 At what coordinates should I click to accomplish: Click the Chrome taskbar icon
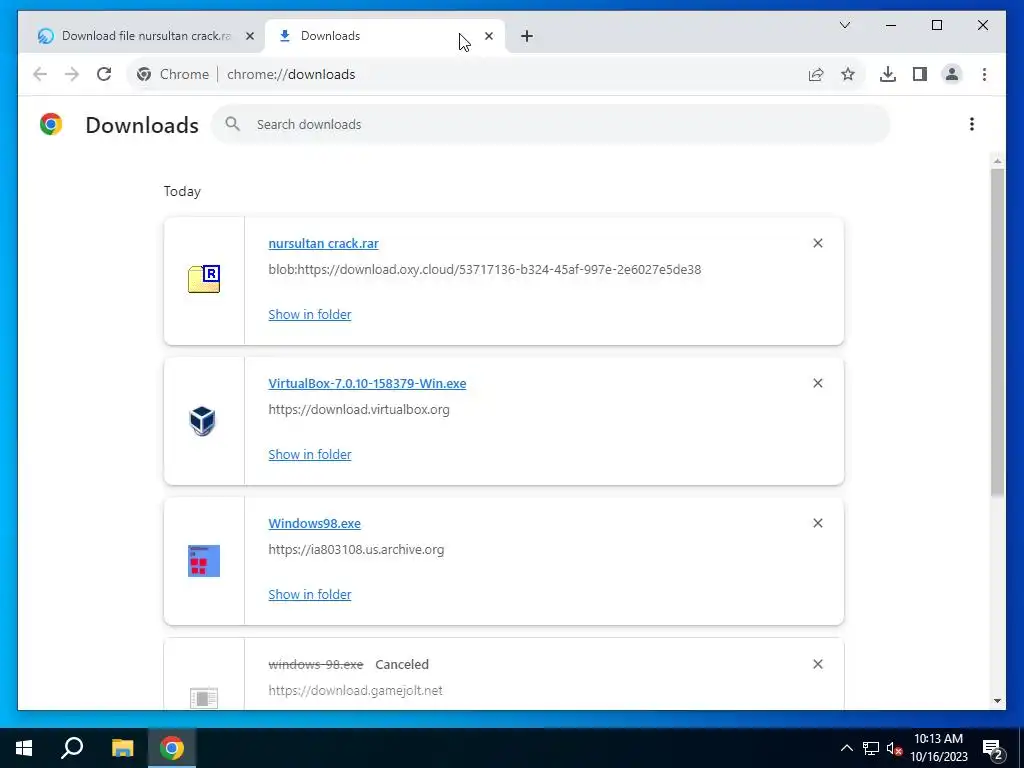[x=172, y=748]
